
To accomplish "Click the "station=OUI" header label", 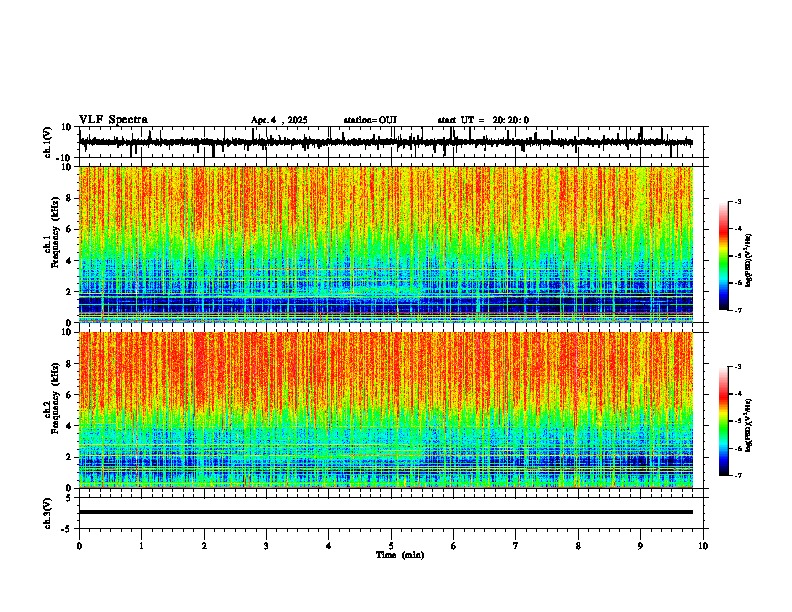I will (x=370, y=120).
